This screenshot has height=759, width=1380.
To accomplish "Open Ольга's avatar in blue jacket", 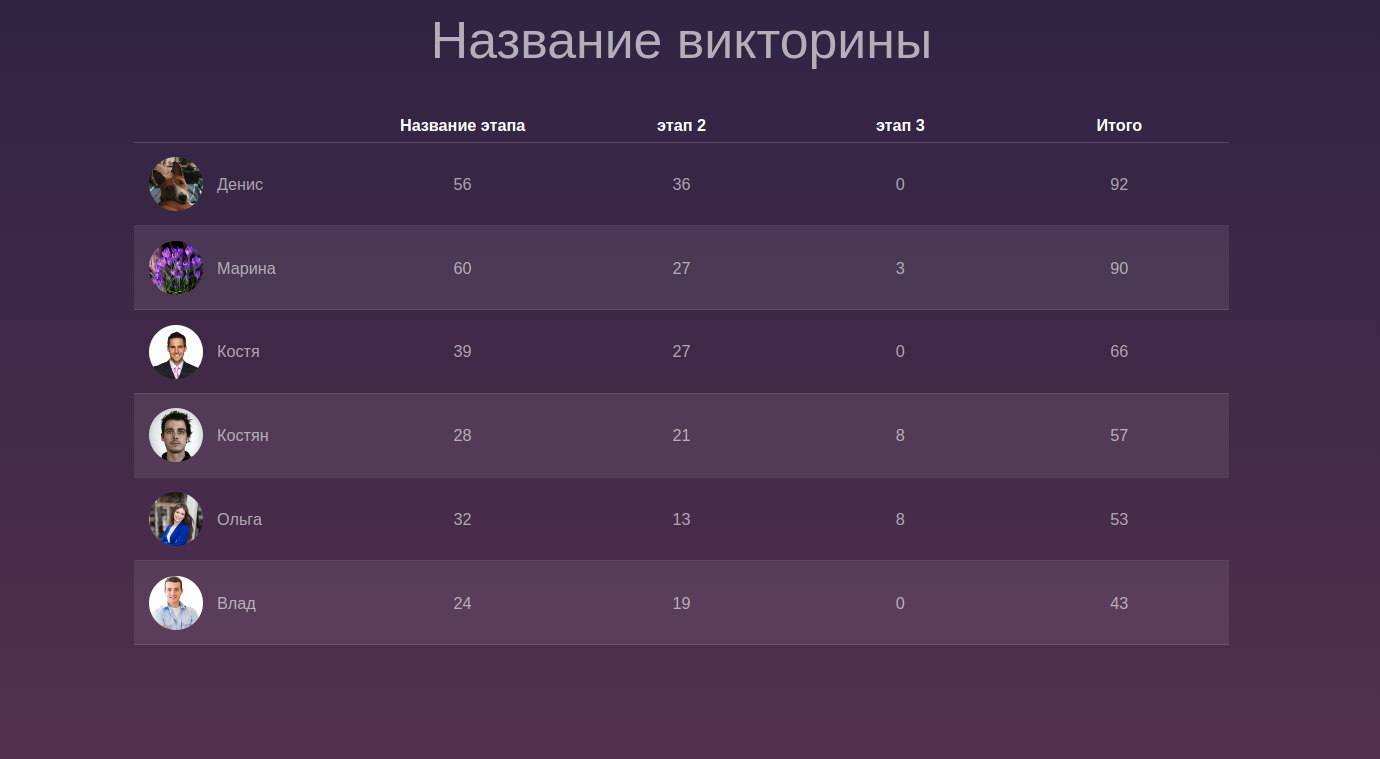I will (x=176, y=519).
